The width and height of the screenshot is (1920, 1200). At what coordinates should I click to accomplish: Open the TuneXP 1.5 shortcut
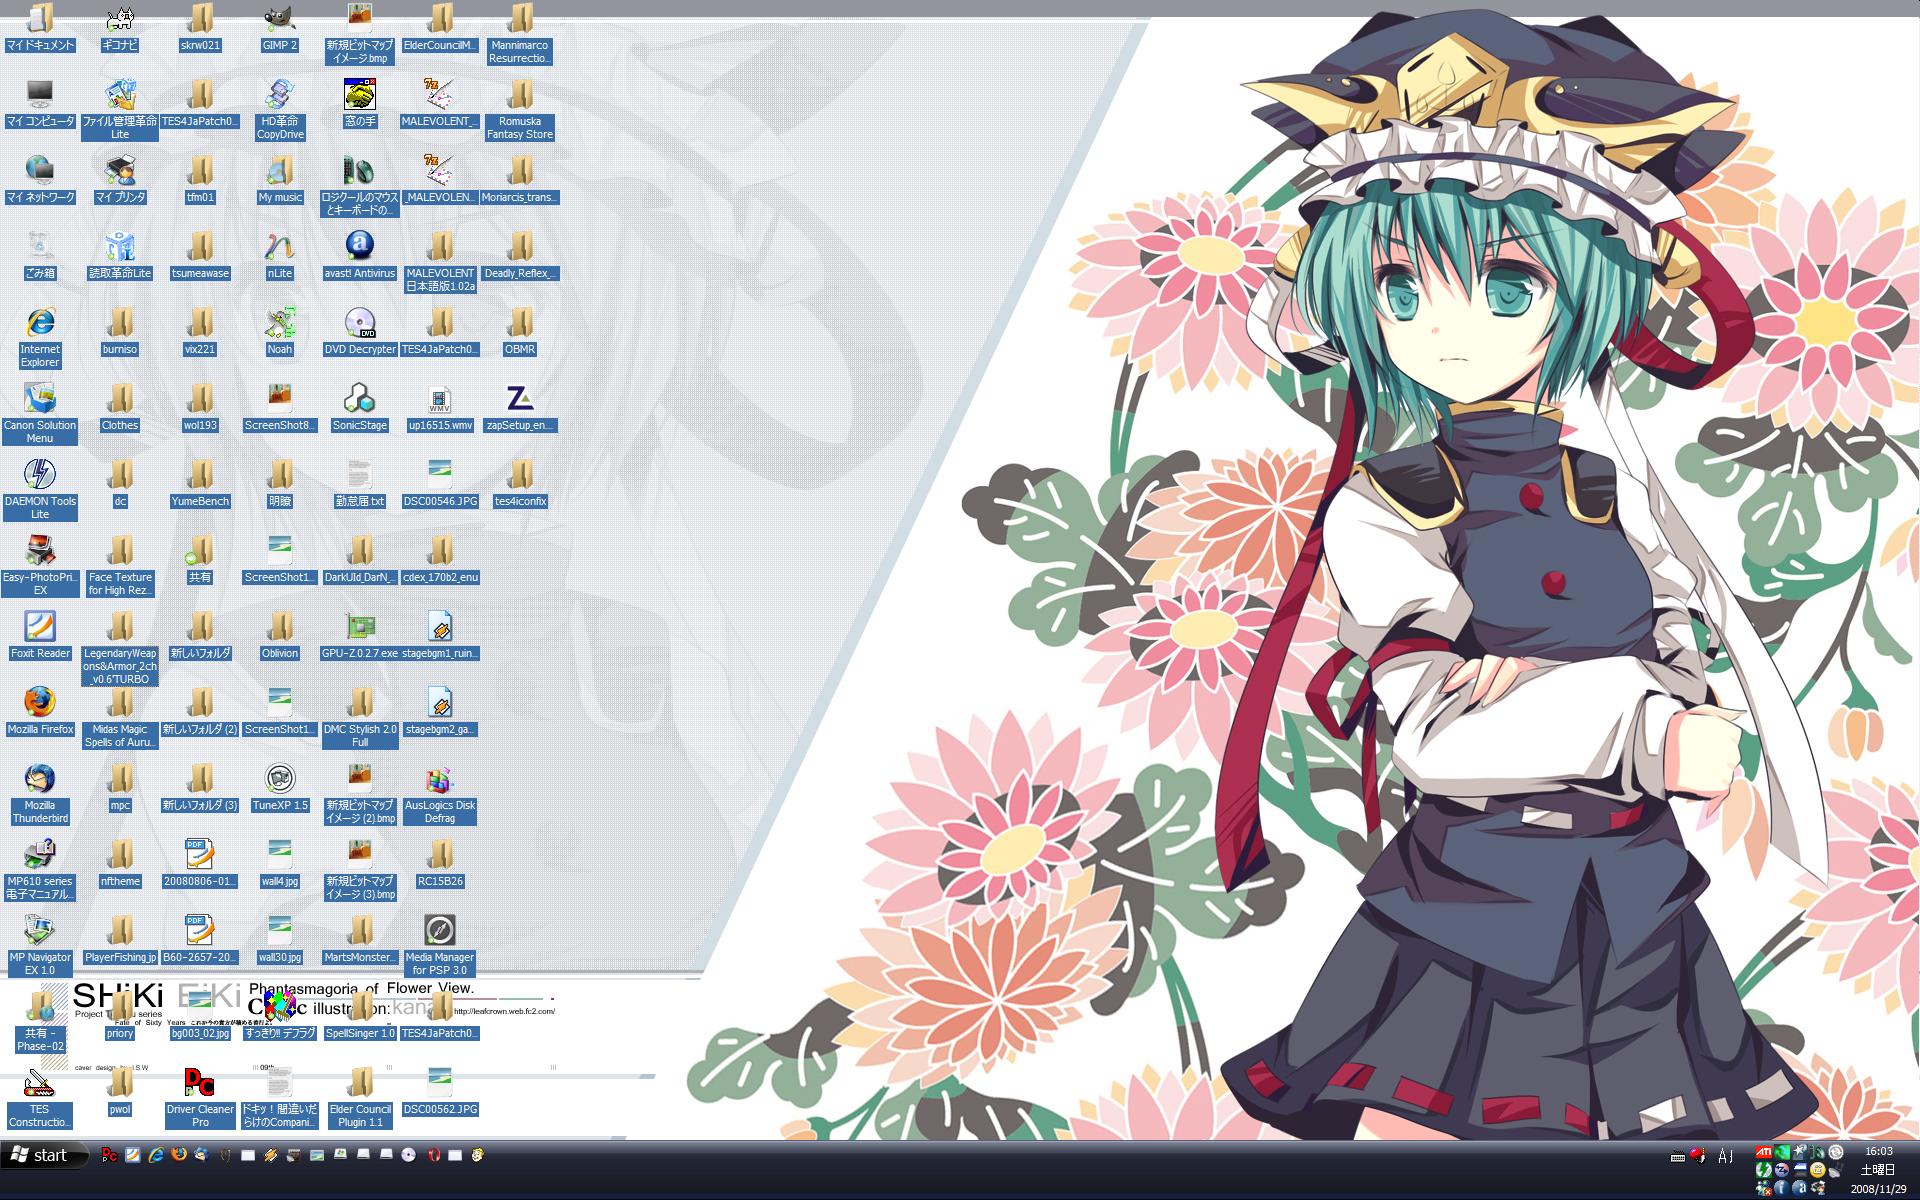(x=280, y=787)
